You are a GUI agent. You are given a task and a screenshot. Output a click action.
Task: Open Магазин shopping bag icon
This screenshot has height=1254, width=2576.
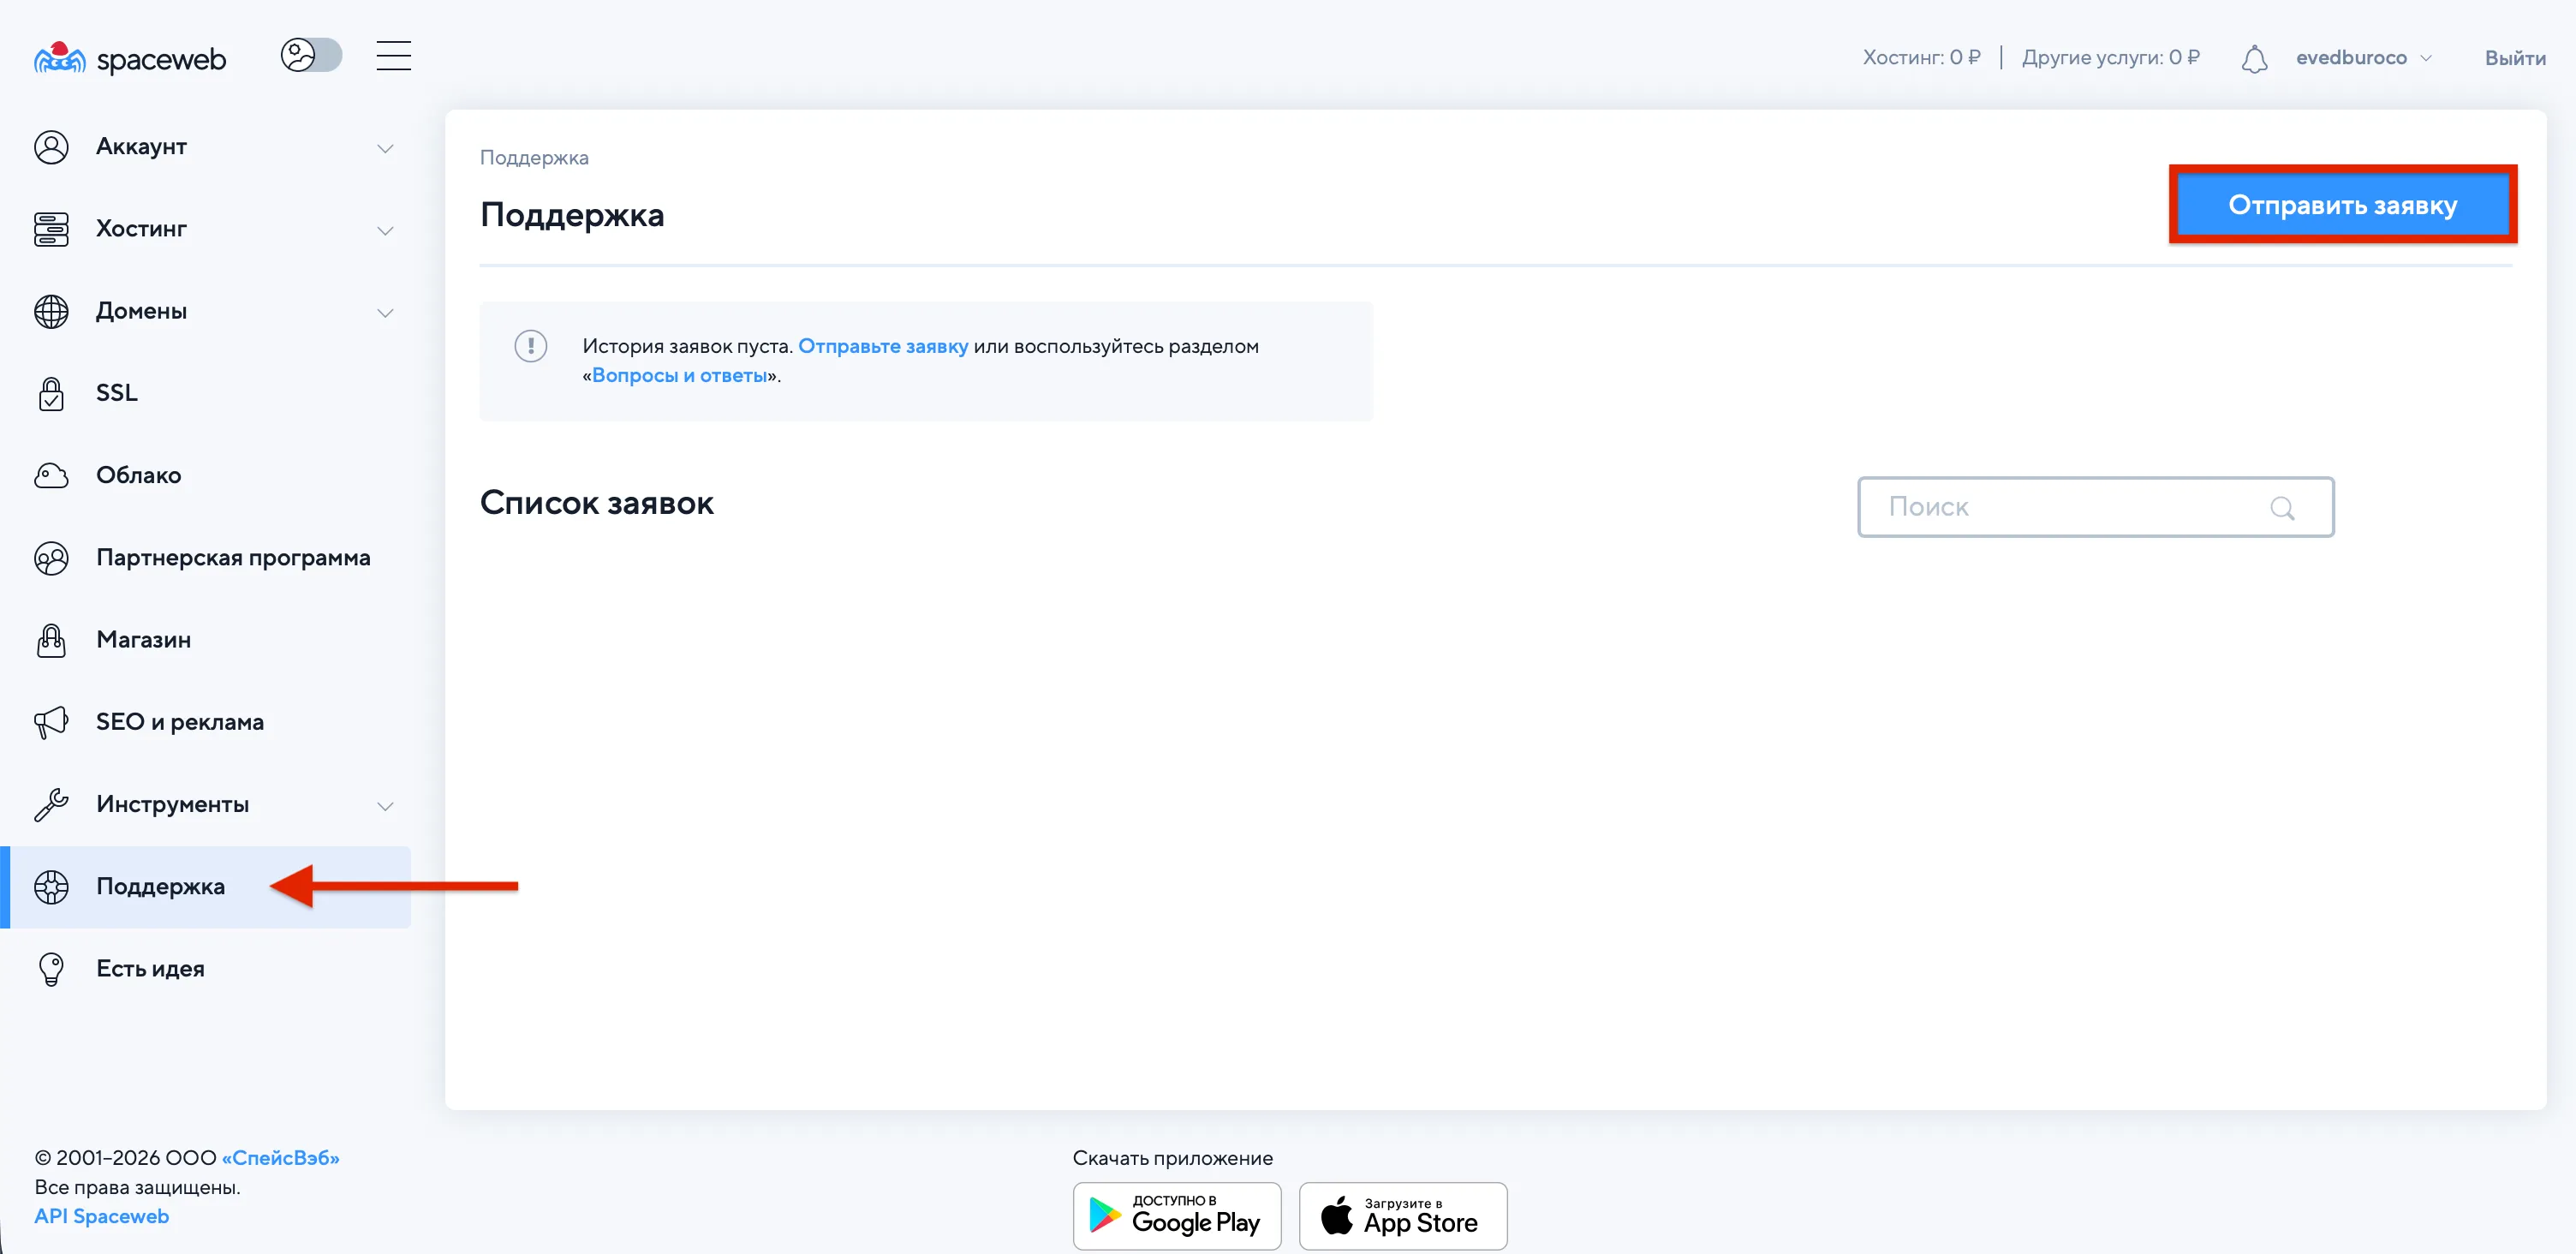point(51,640)
